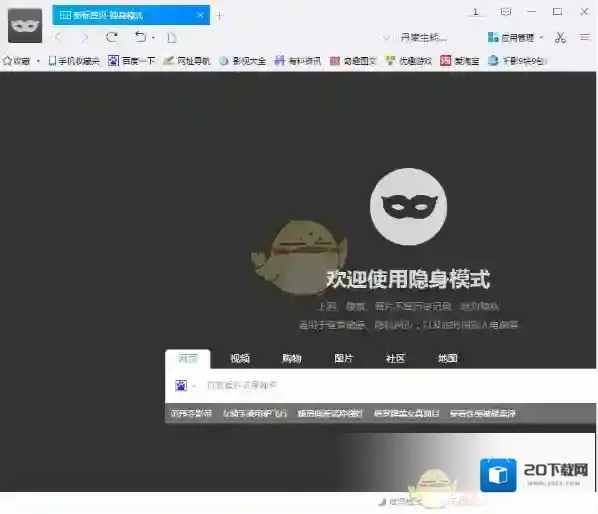Open 影视大全 bookmark
The height and width of the screenshot is (514, 598).
(243, 61)
